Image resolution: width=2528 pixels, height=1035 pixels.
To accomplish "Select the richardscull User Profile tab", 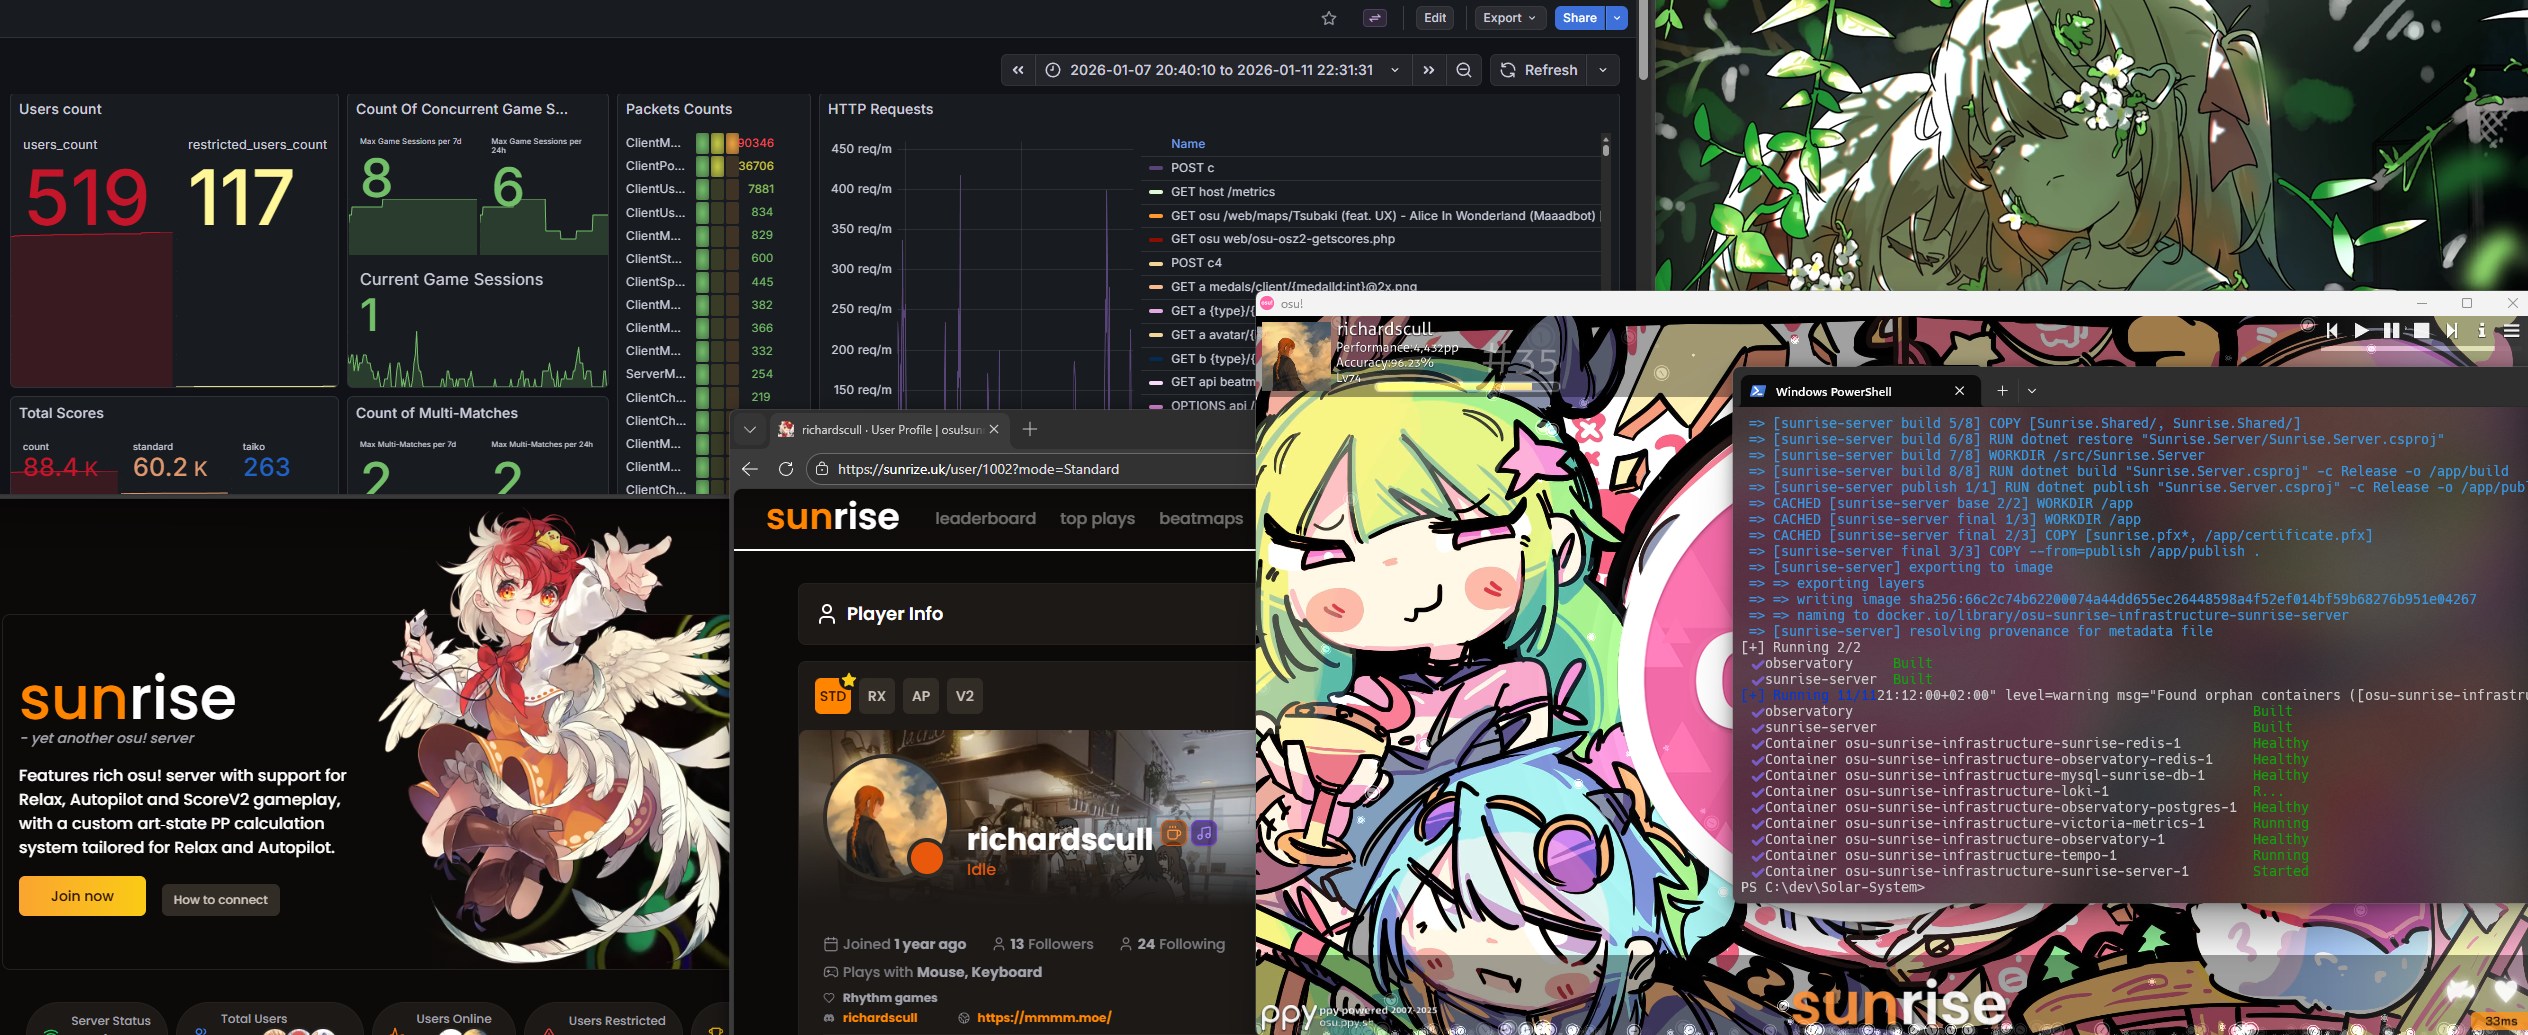I will tap(890, 430).
